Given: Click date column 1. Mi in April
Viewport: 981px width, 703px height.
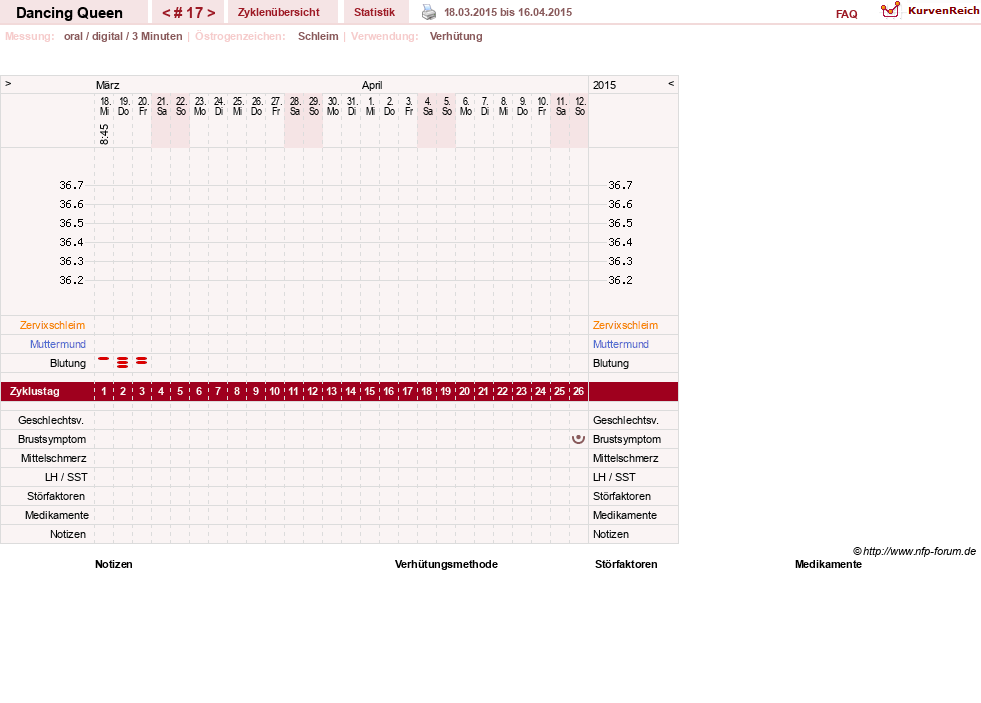Looking at the screenshot, I should coord(370,106).
